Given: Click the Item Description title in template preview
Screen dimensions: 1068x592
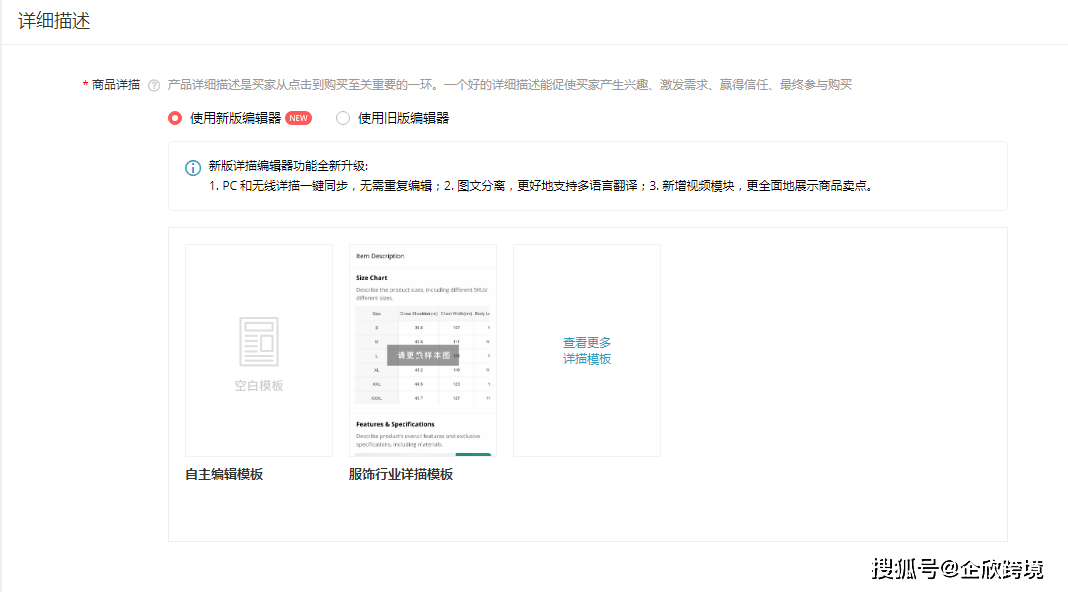Looking at the screenshot, I should pyautogui.click(x=380, y=255).
